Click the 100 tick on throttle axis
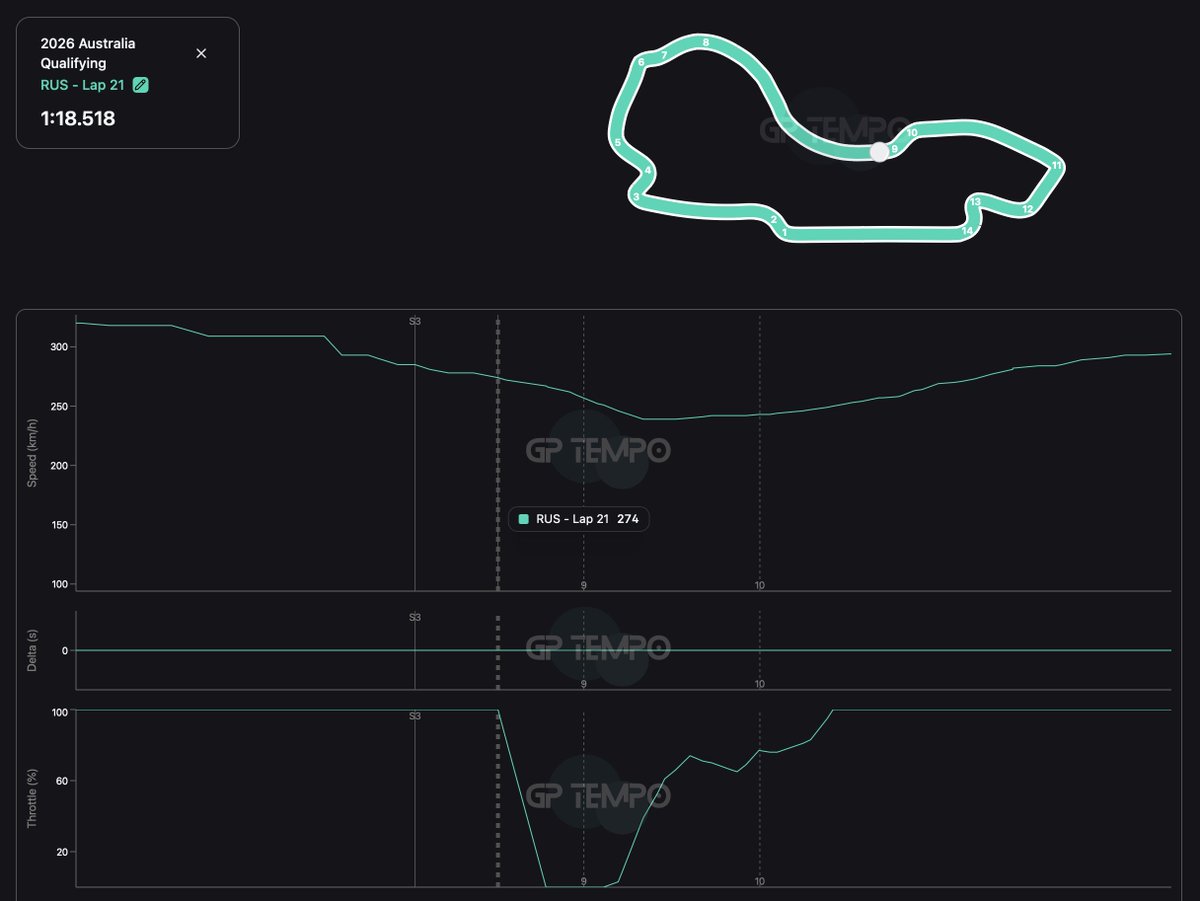Image resolution: width=1200 pixels, height=901 pixels. [58, 711]
